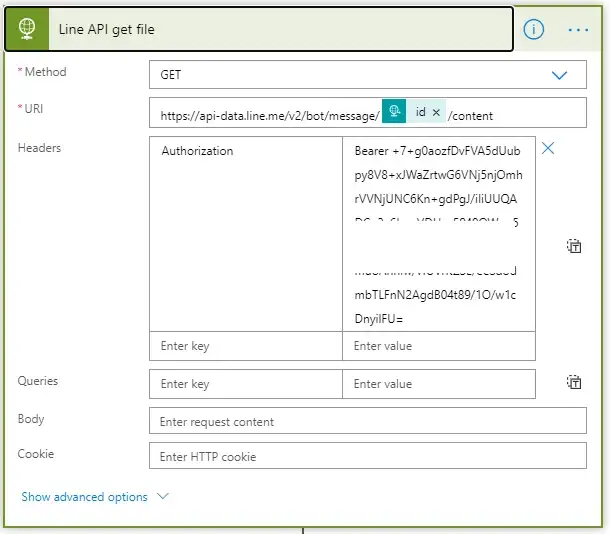Expand advanced options chevron

pos(163,496)
